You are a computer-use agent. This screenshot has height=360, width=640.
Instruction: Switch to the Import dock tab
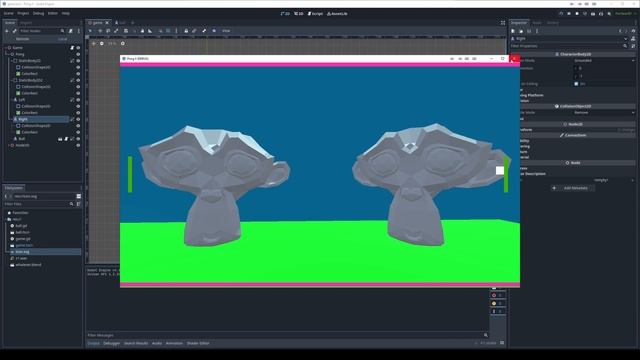pos(26,23)
